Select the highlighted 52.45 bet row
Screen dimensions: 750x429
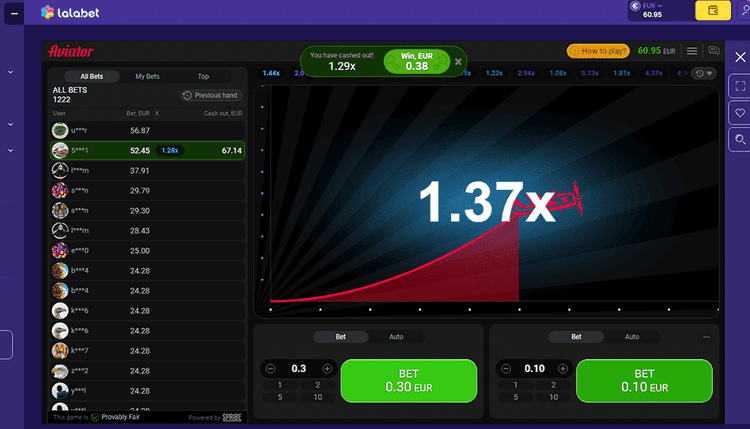[x=148, y=151]
